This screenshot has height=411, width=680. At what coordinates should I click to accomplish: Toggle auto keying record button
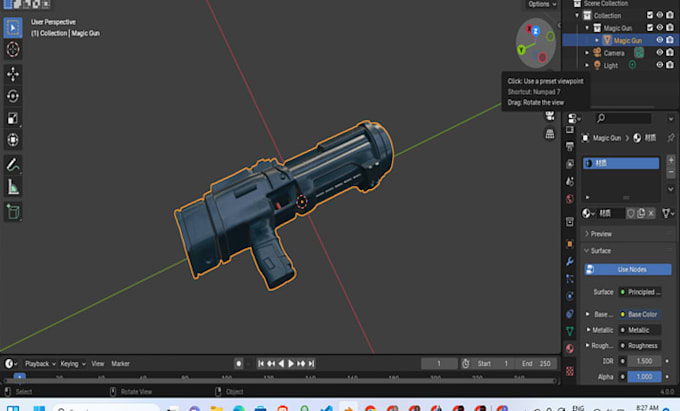click(x=239, y=364)
